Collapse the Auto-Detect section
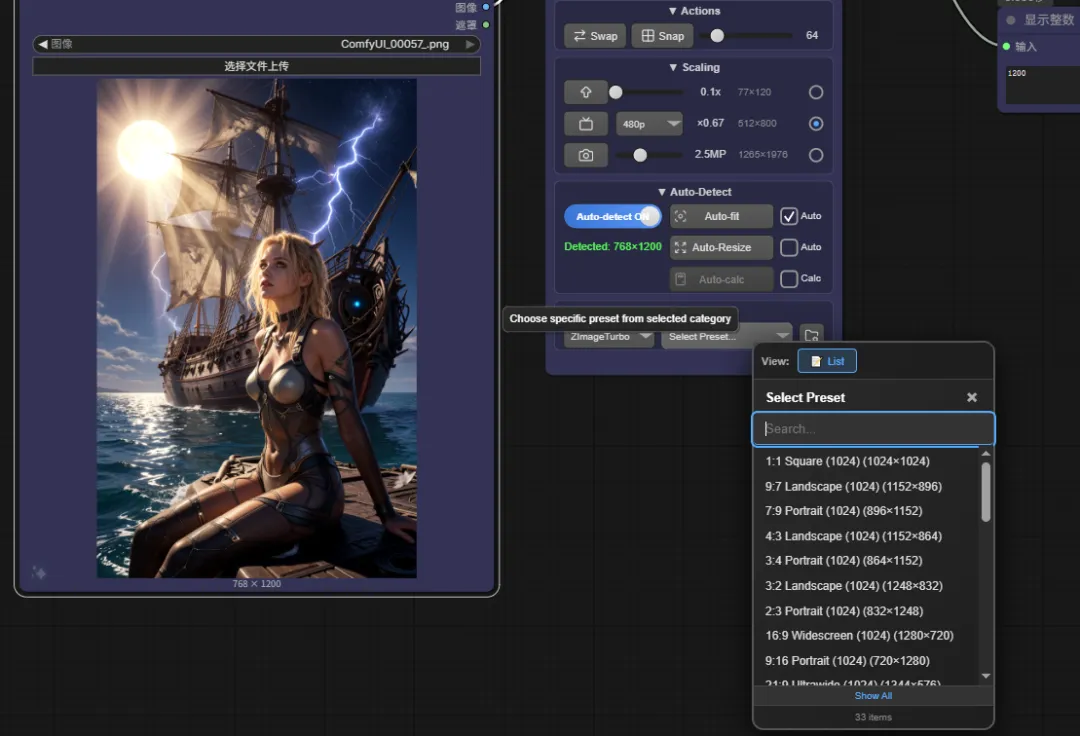This screenshot has width=1080, height=736. tap(694, 192)
